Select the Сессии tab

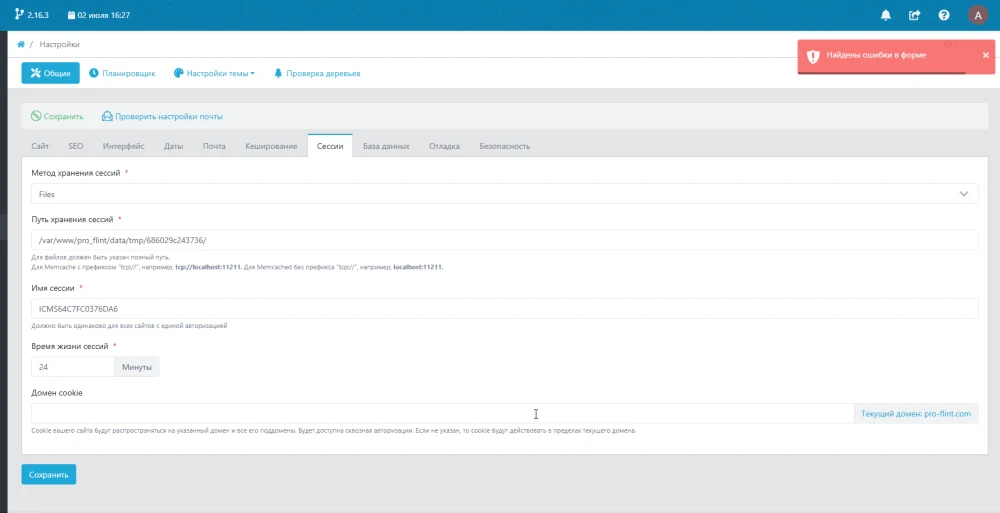(x=330, y=145)
